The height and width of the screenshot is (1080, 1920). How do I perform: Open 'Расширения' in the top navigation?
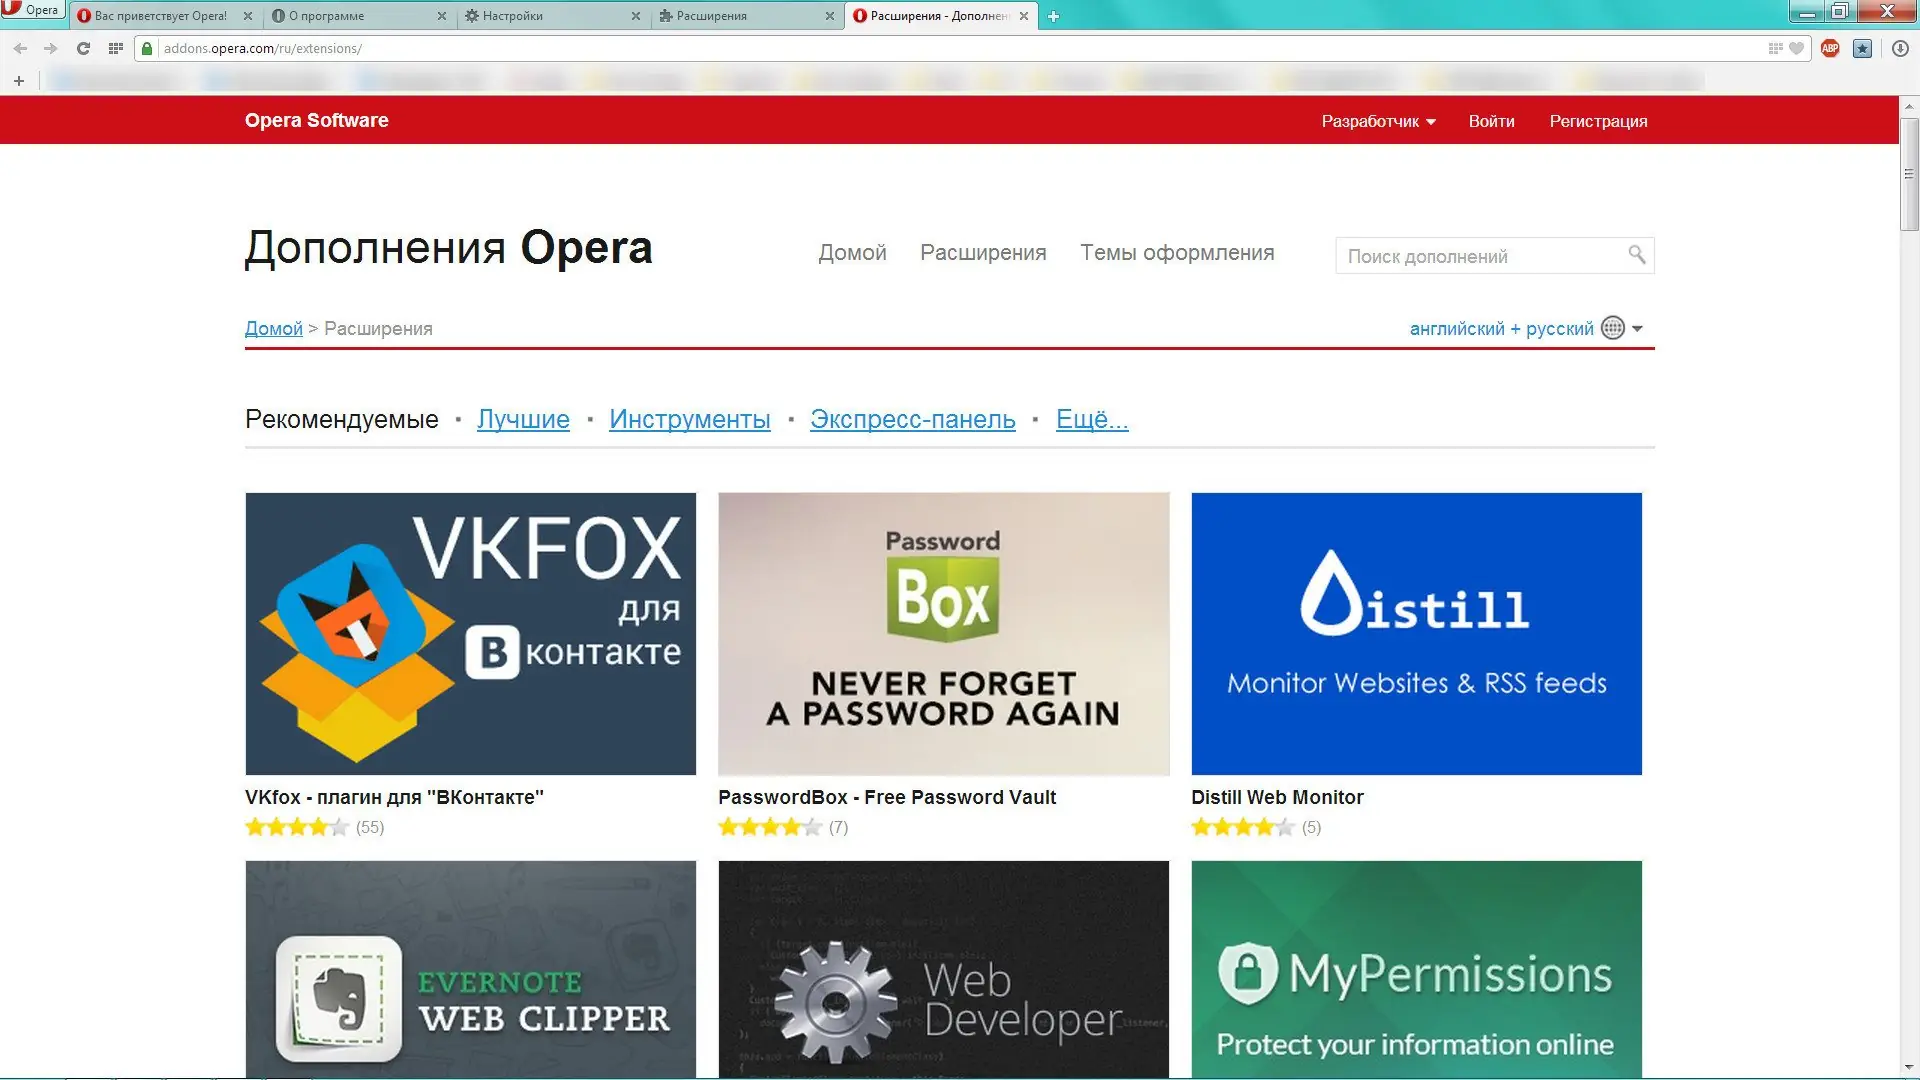coord(983,253)
